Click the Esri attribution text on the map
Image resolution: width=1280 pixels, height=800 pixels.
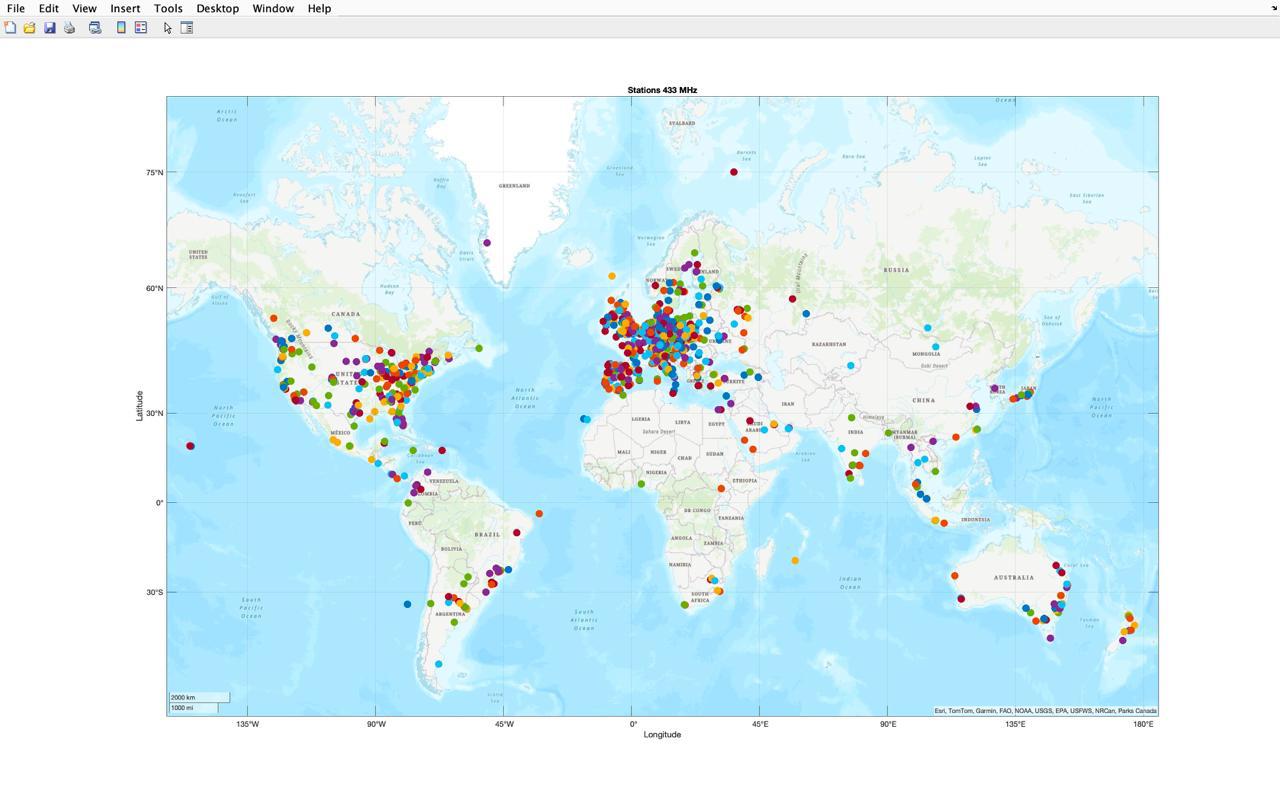tap(1045, 711)
